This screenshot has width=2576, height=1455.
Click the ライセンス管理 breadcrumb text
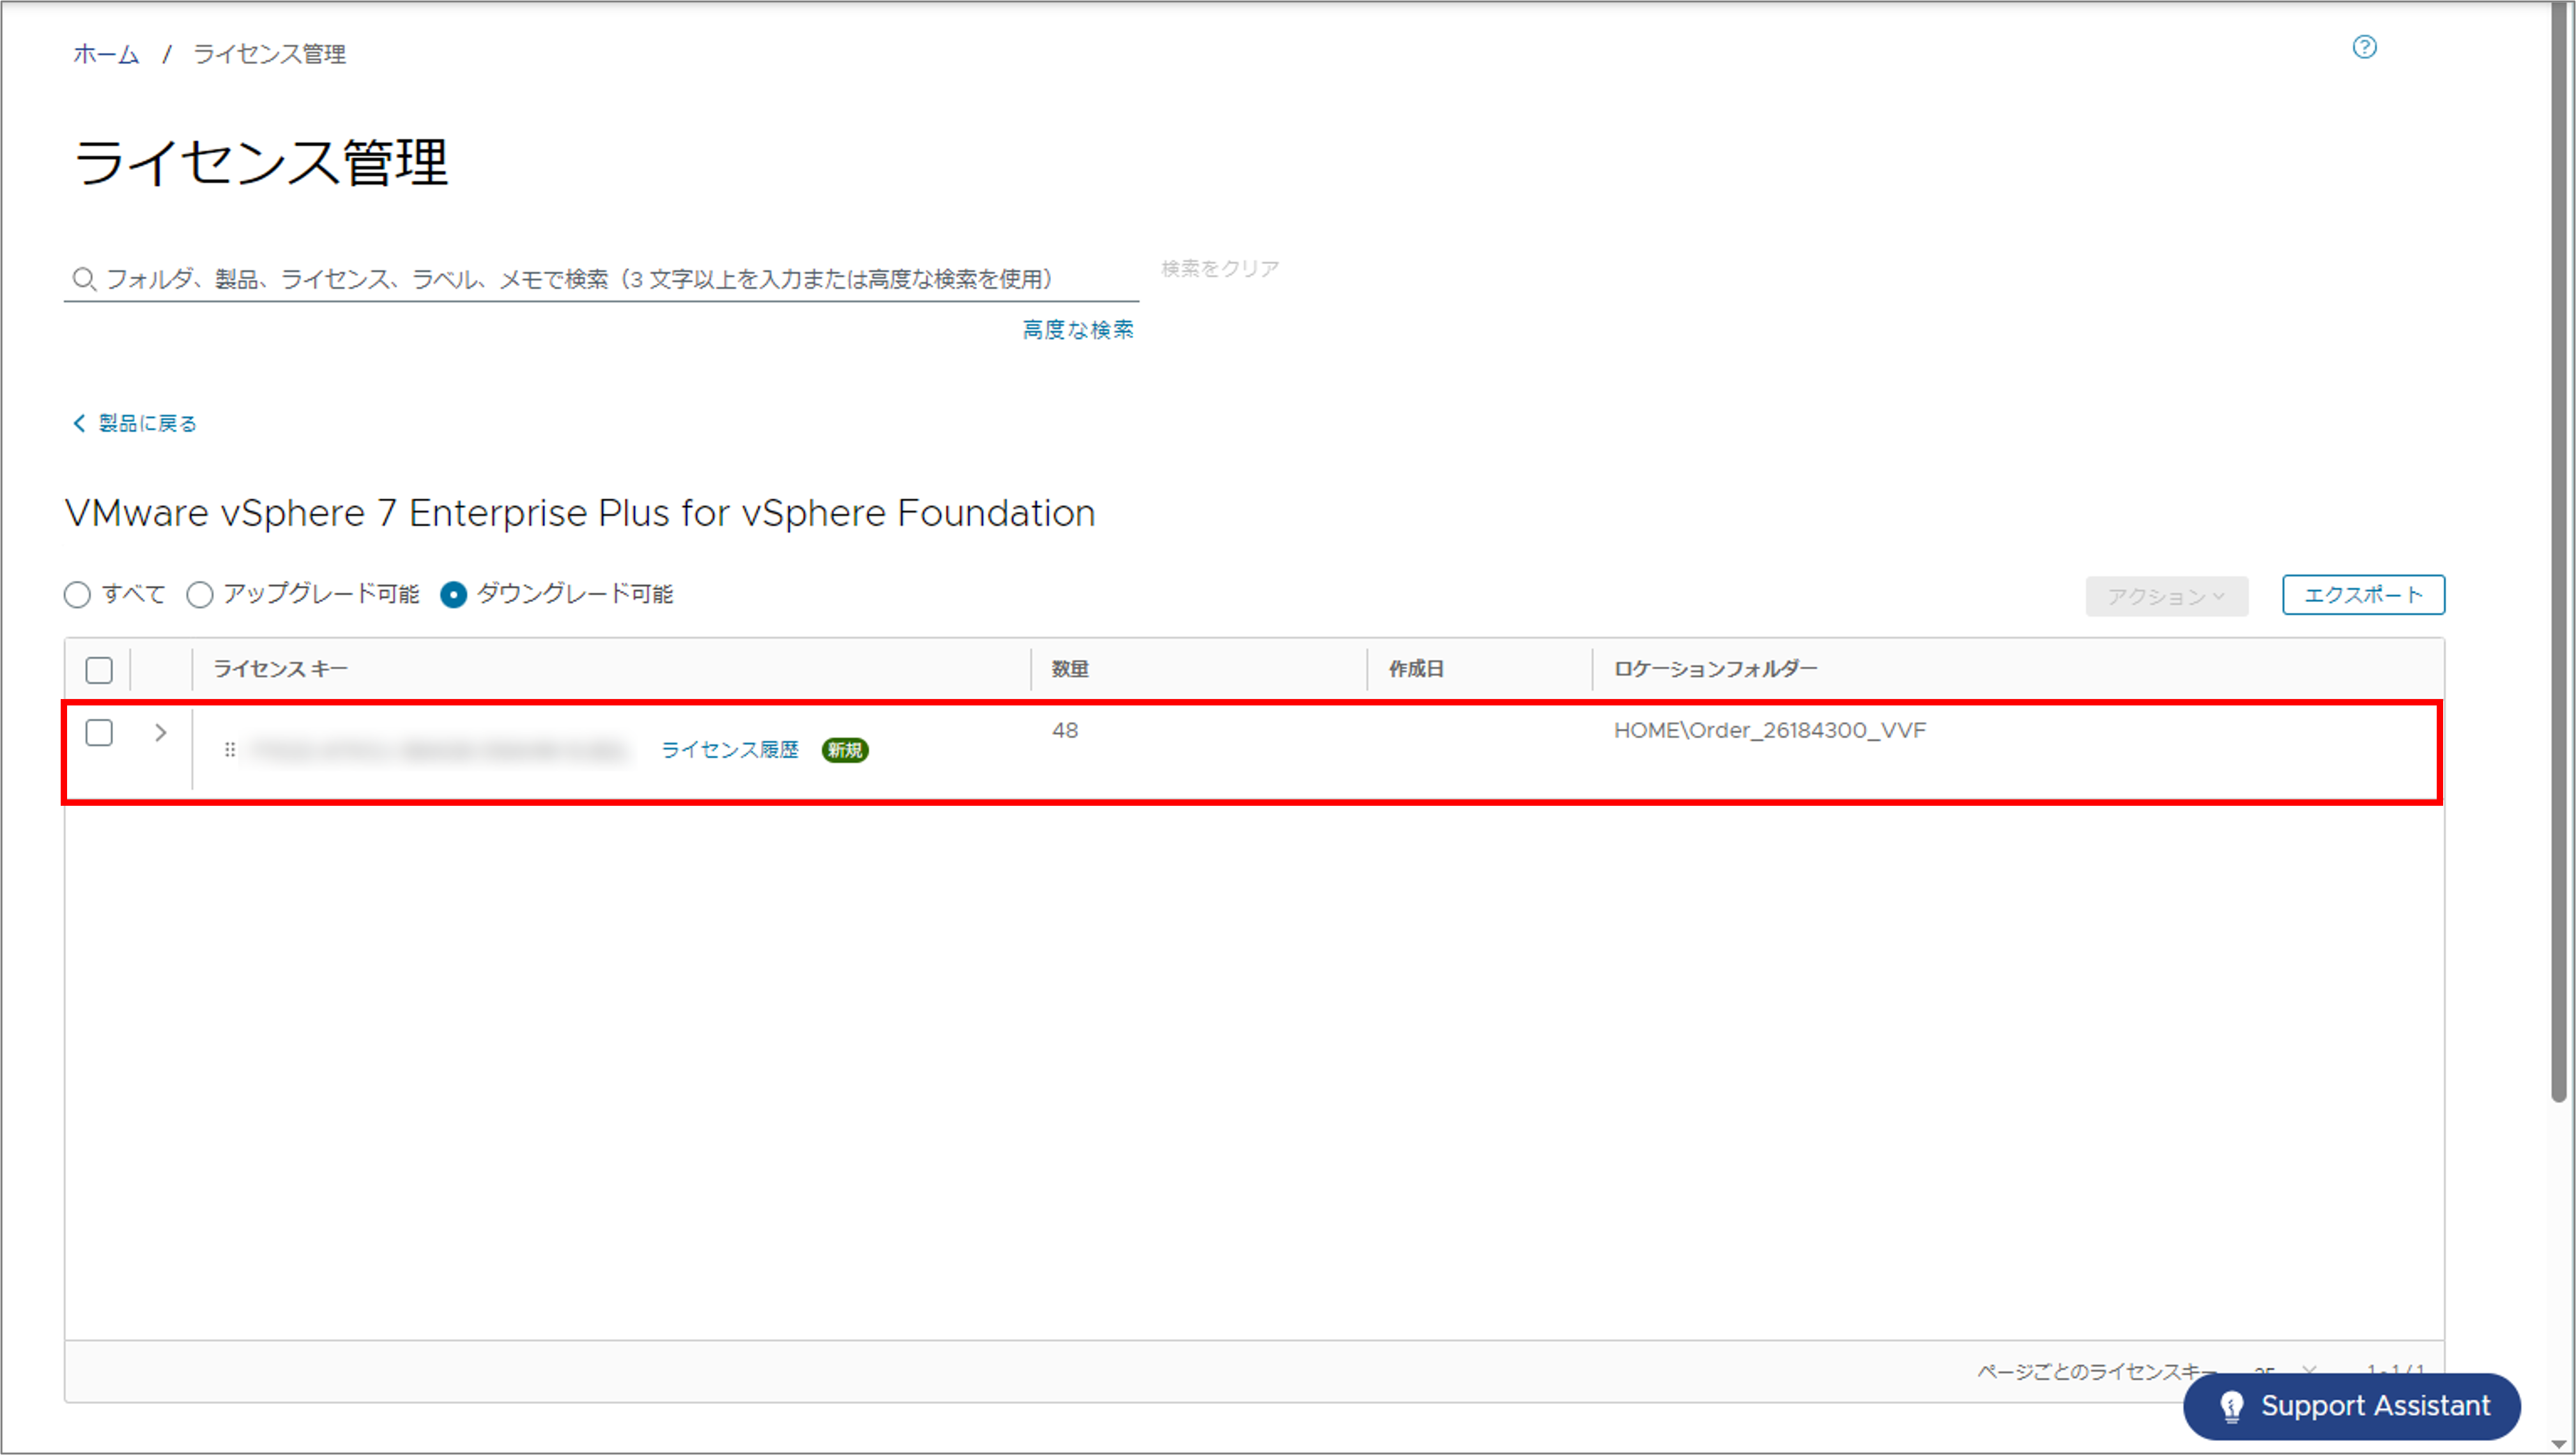269,54
